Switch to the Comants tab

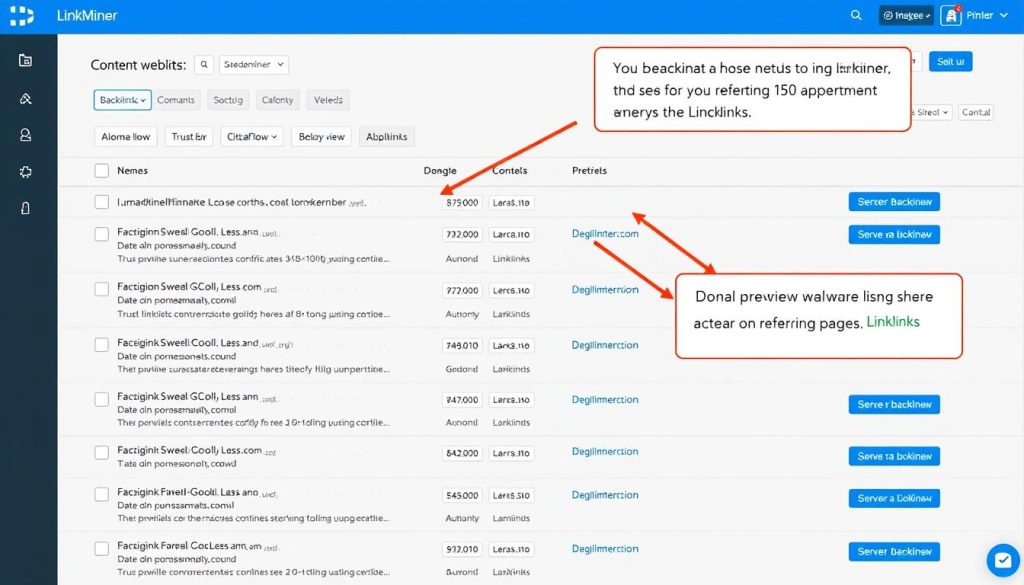tap(176, 99)
